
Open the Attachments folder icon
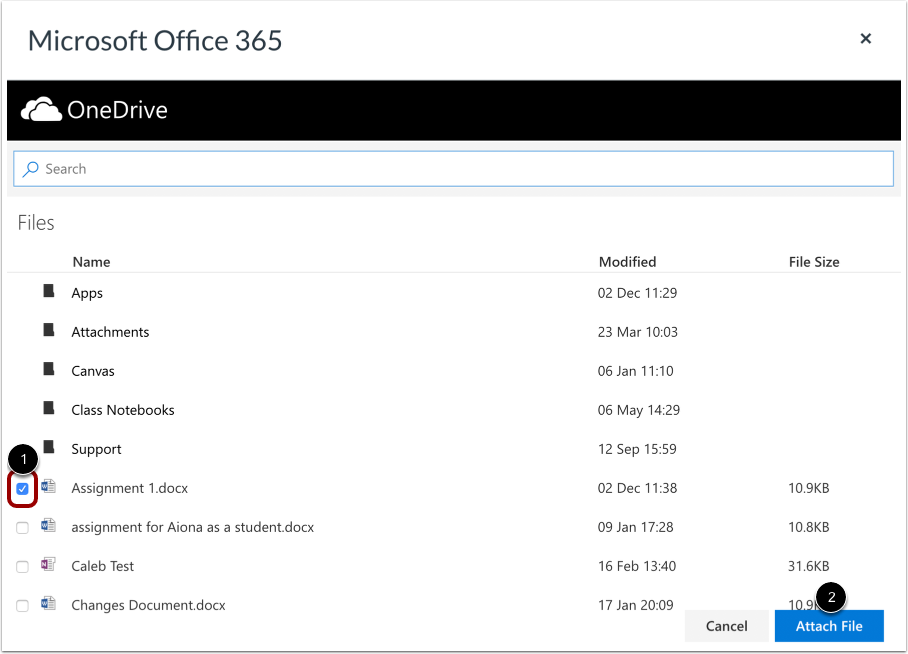point(48,332)
